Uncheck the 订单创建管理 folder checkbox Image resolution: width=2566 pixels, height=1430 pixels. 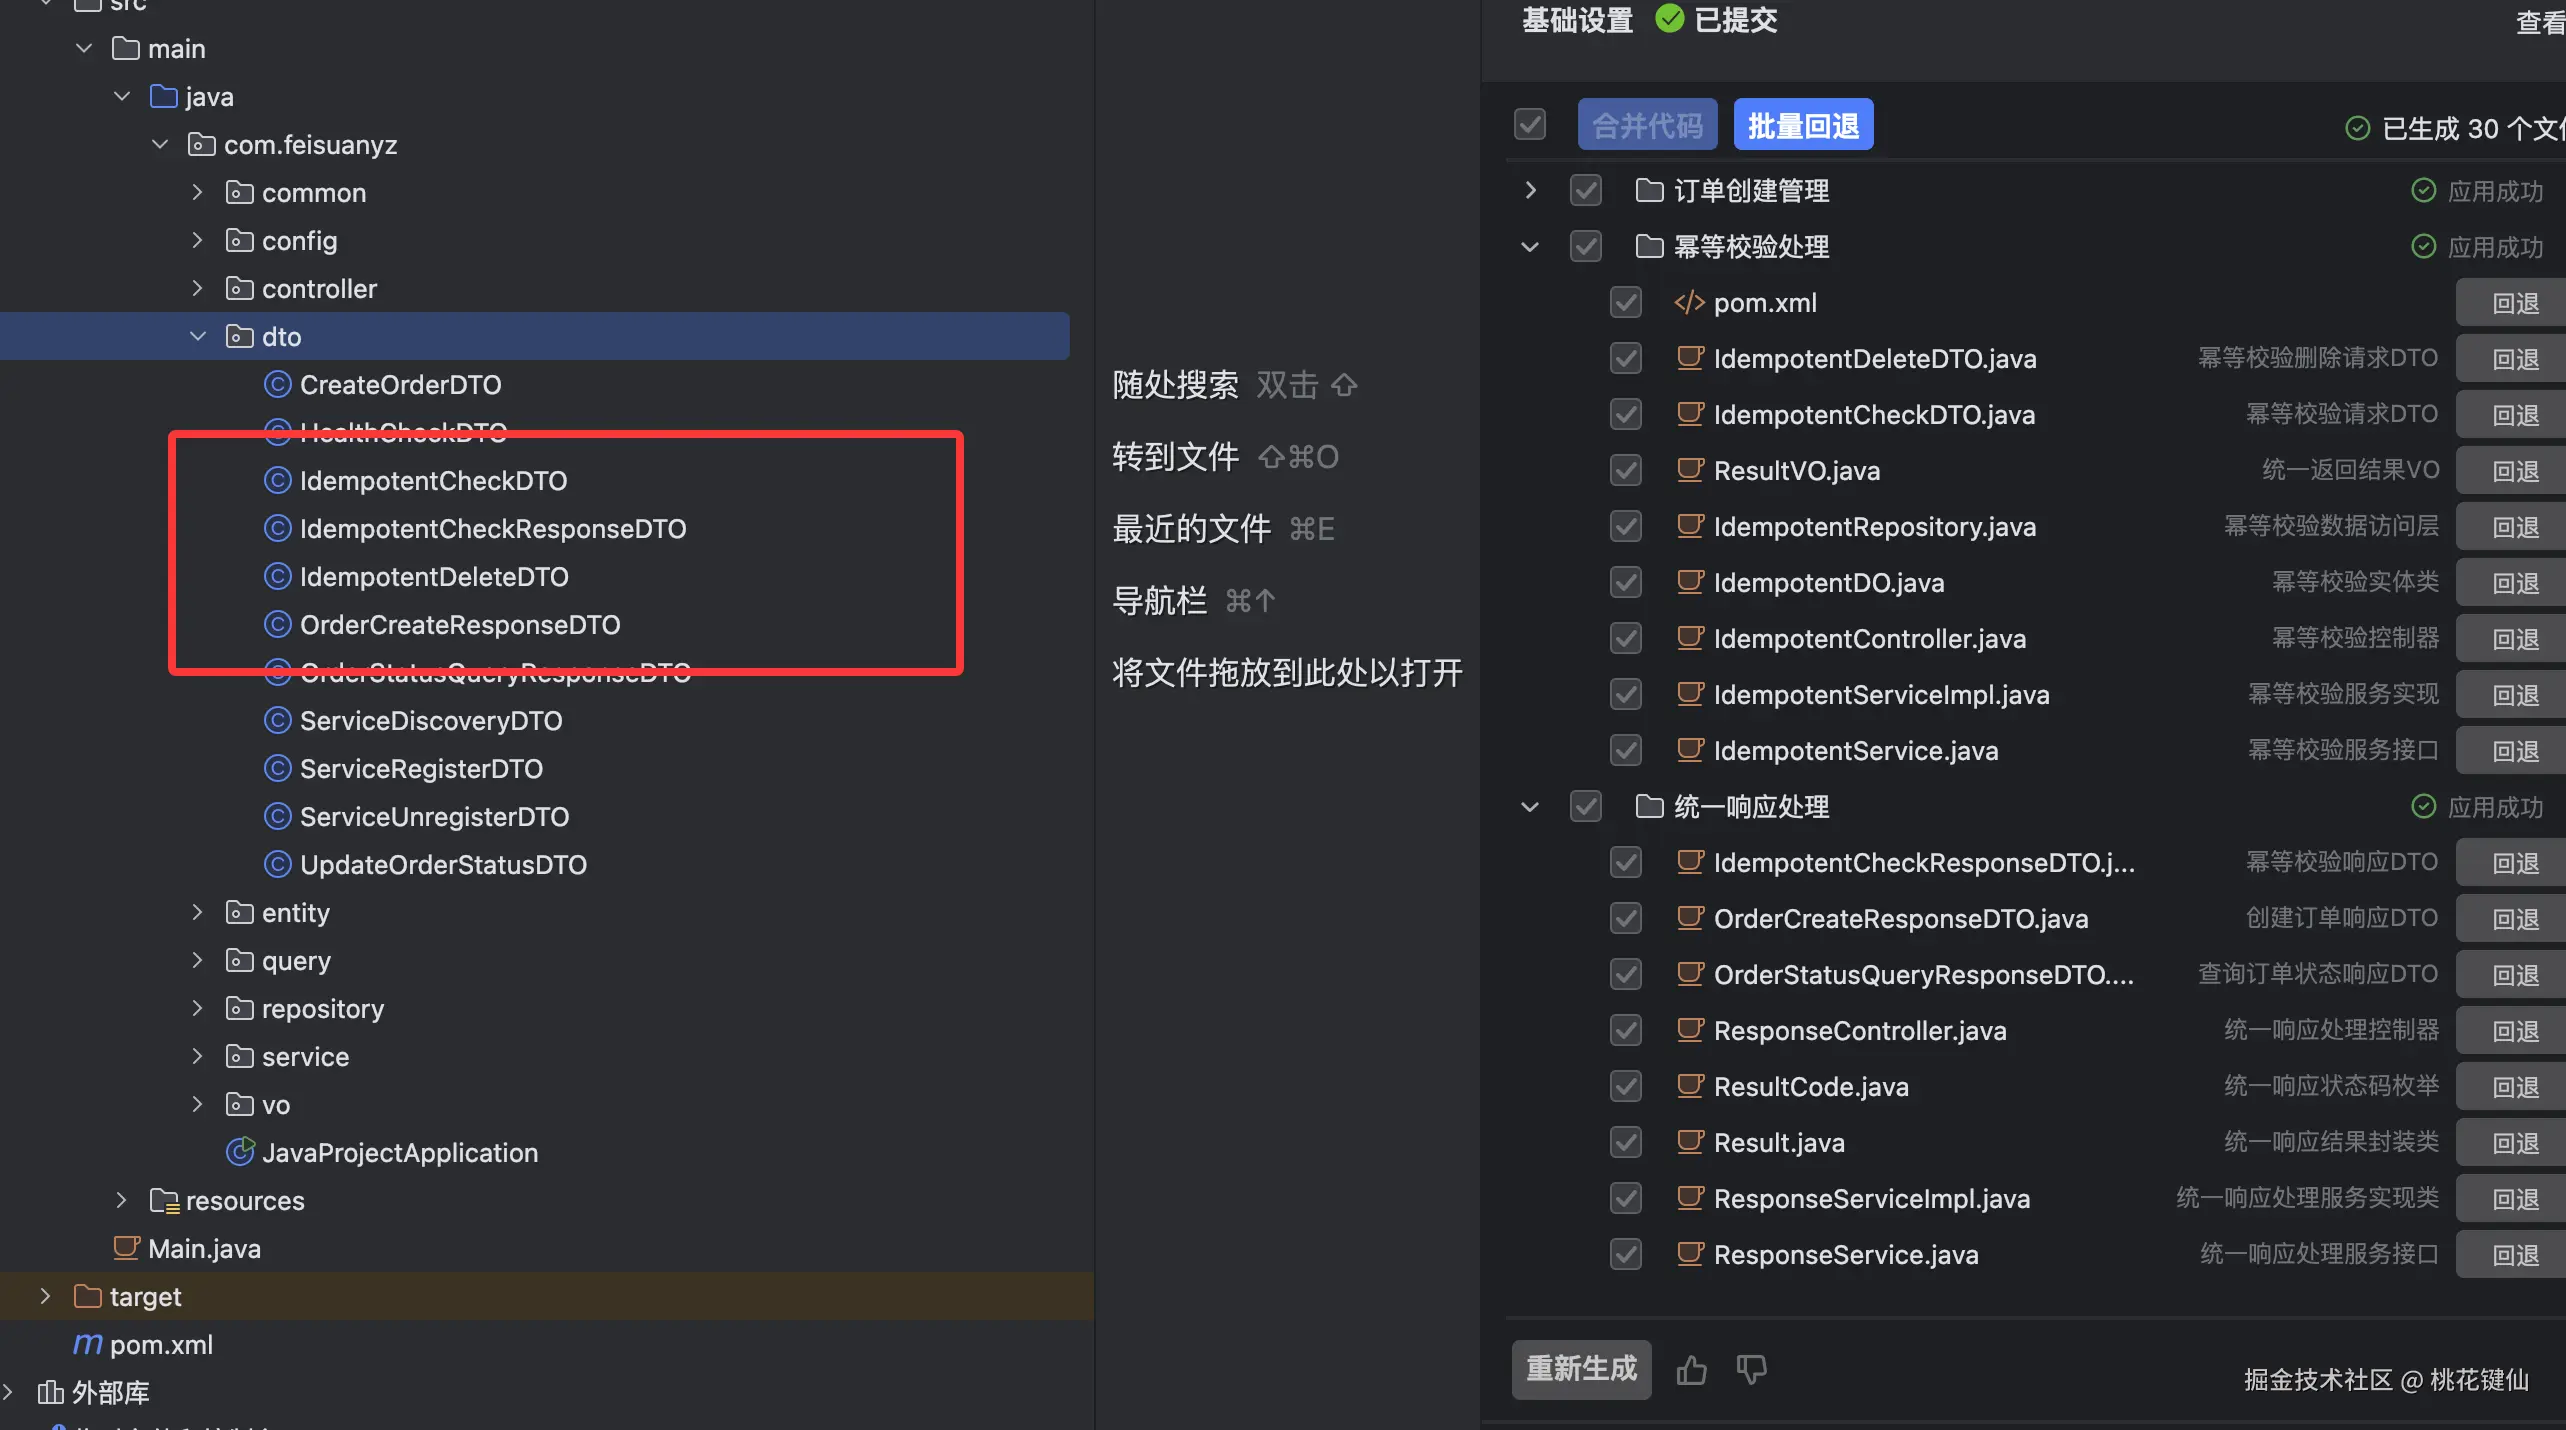pos(1586,190)
